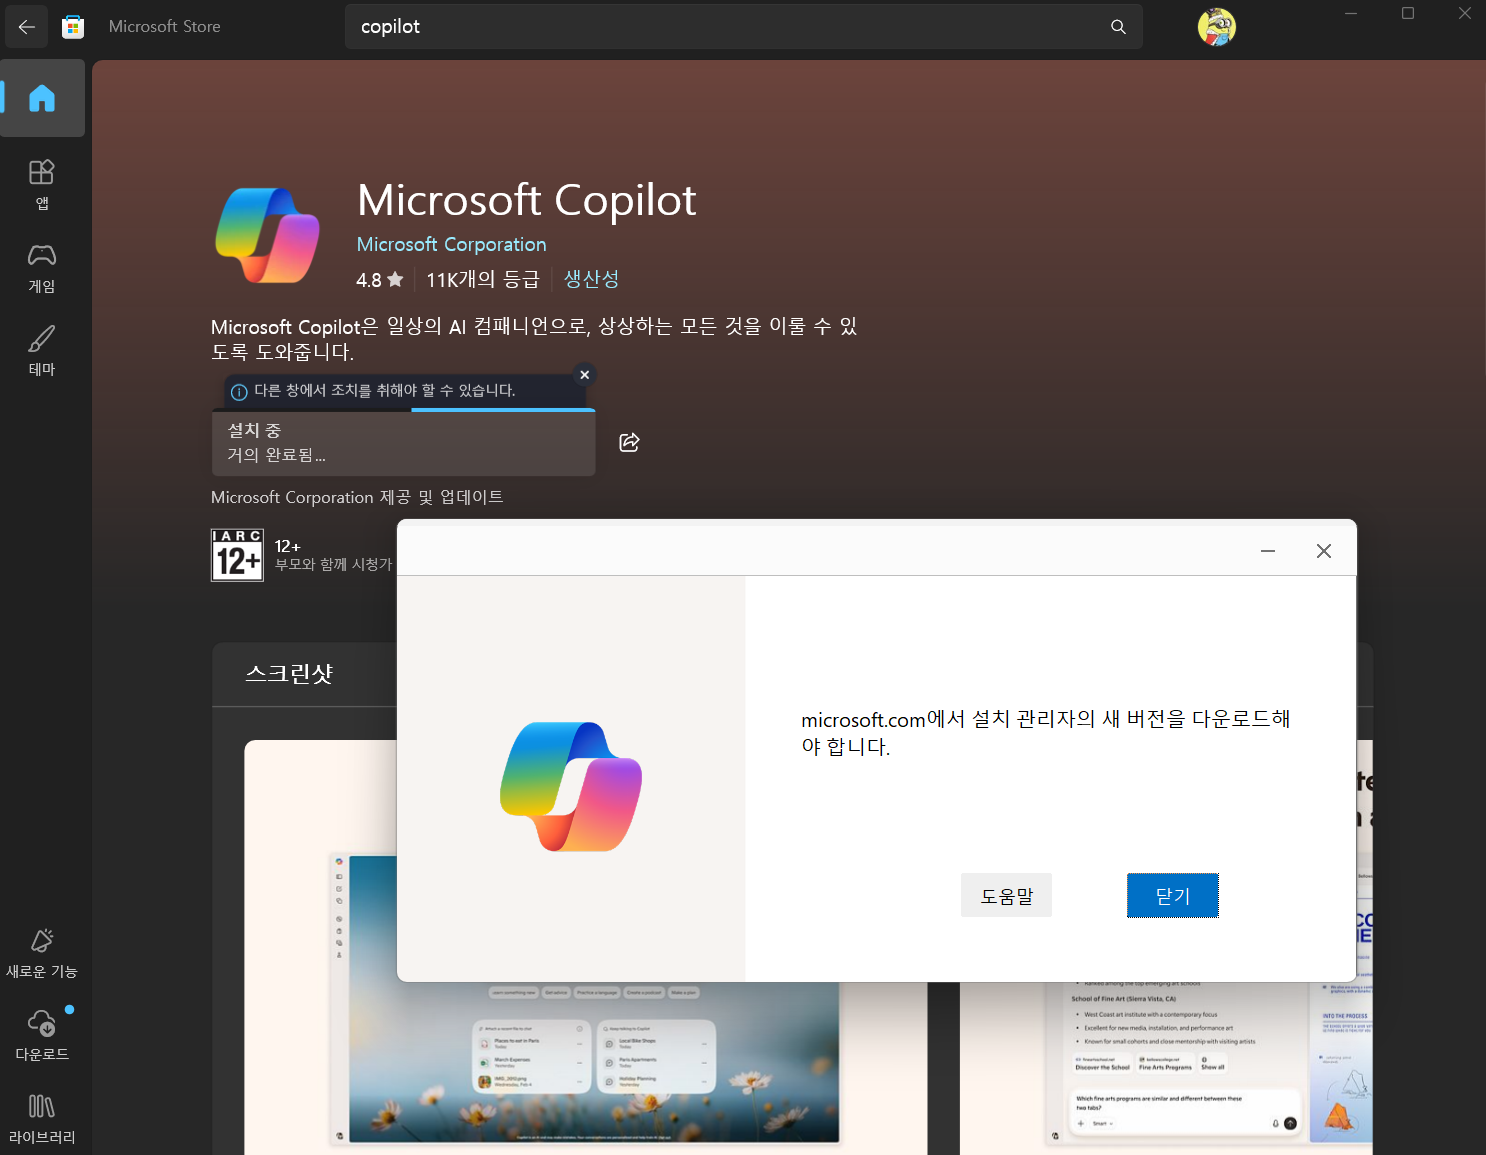Click the search box containing copilot
Viewport: 1486px width, 1155px height.
pyautogui.click(x=744, y=27)
